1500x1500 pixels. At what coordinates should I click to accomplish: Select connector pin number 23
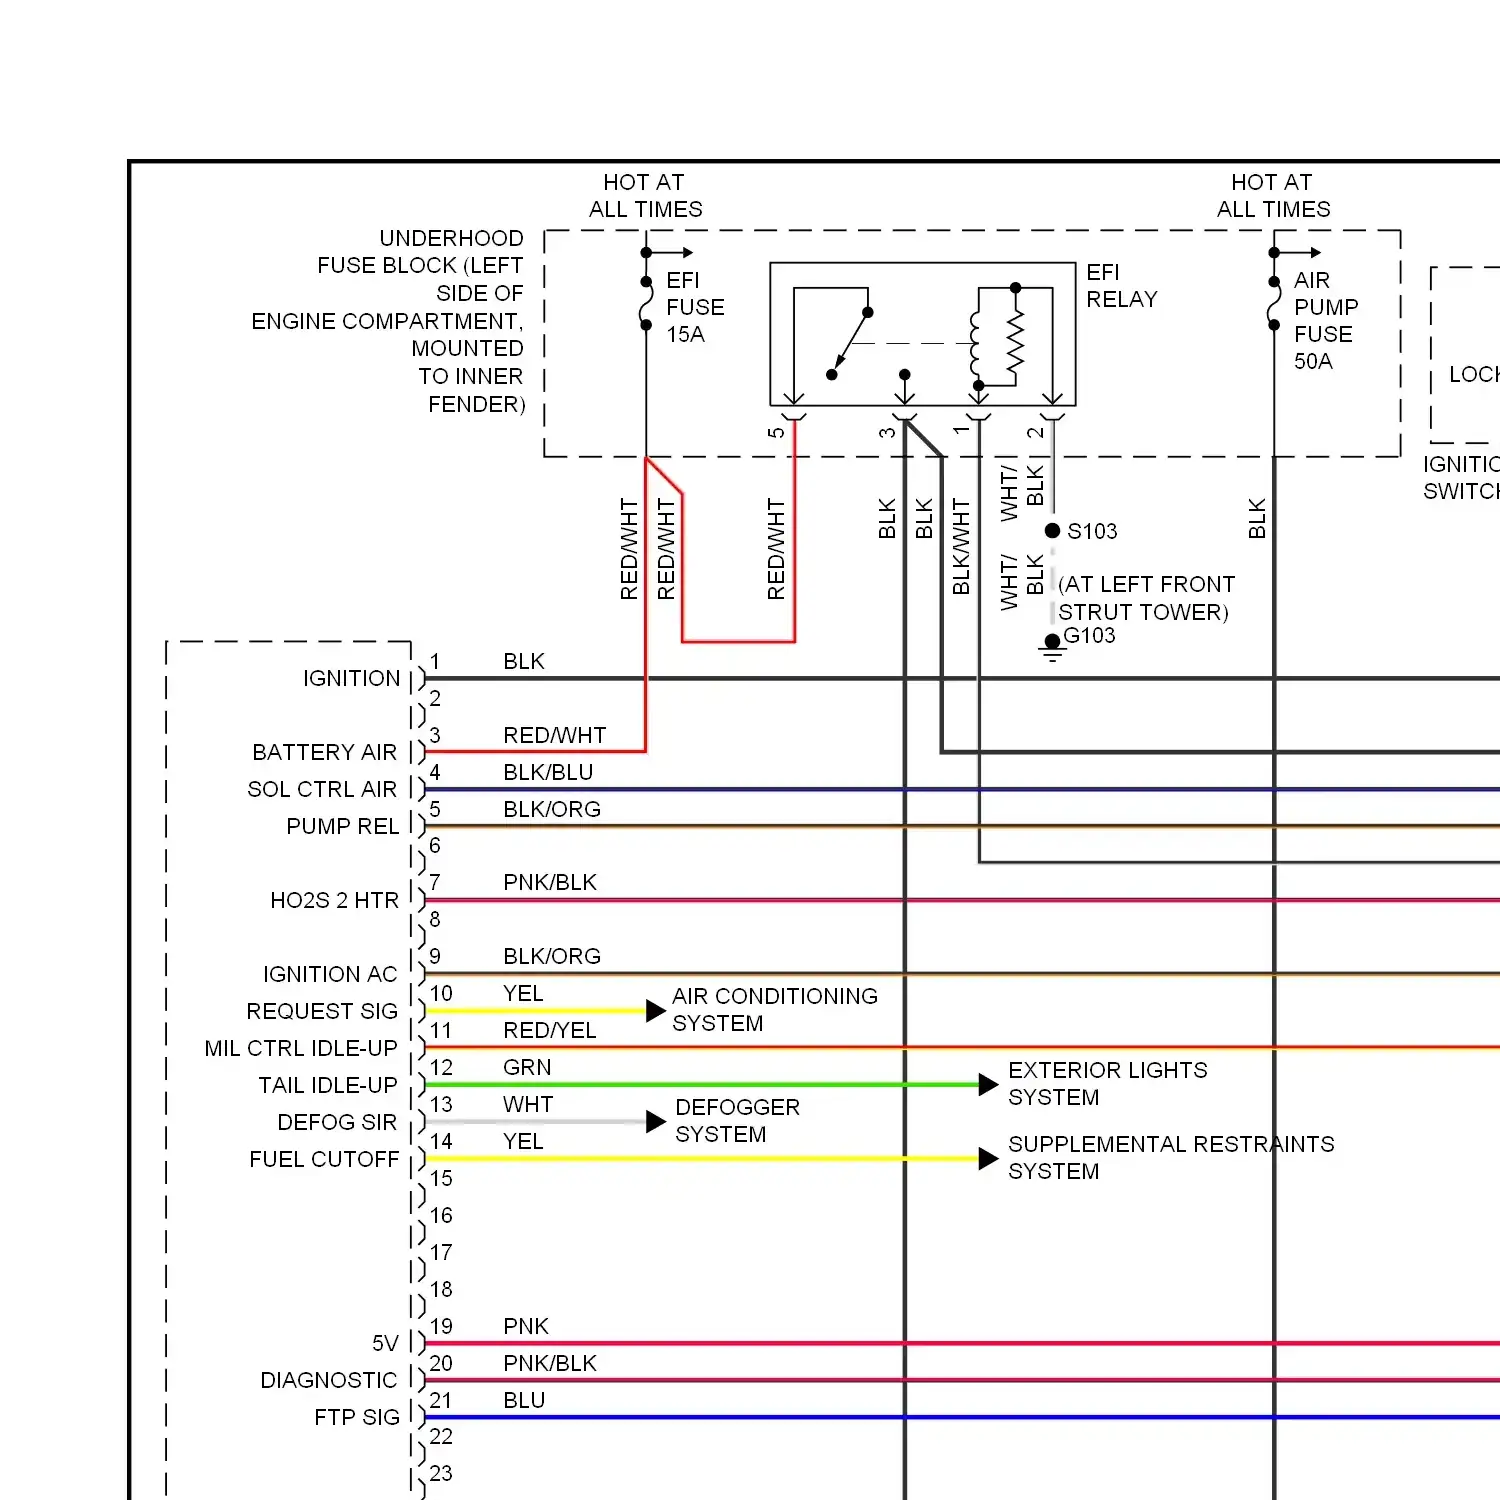(441, 1474)
